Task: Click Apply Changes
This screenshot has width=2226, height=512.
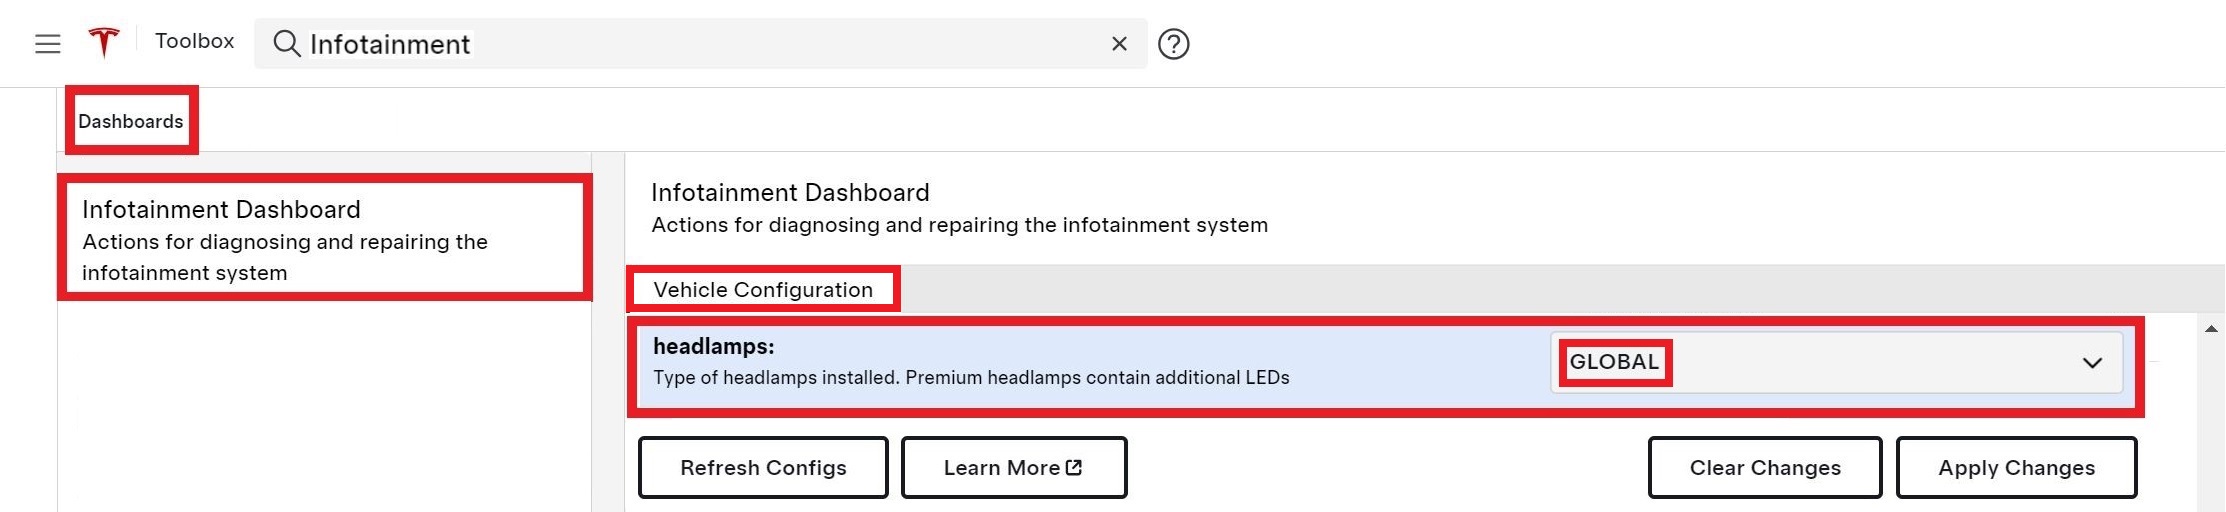Action: (2015, 467)
